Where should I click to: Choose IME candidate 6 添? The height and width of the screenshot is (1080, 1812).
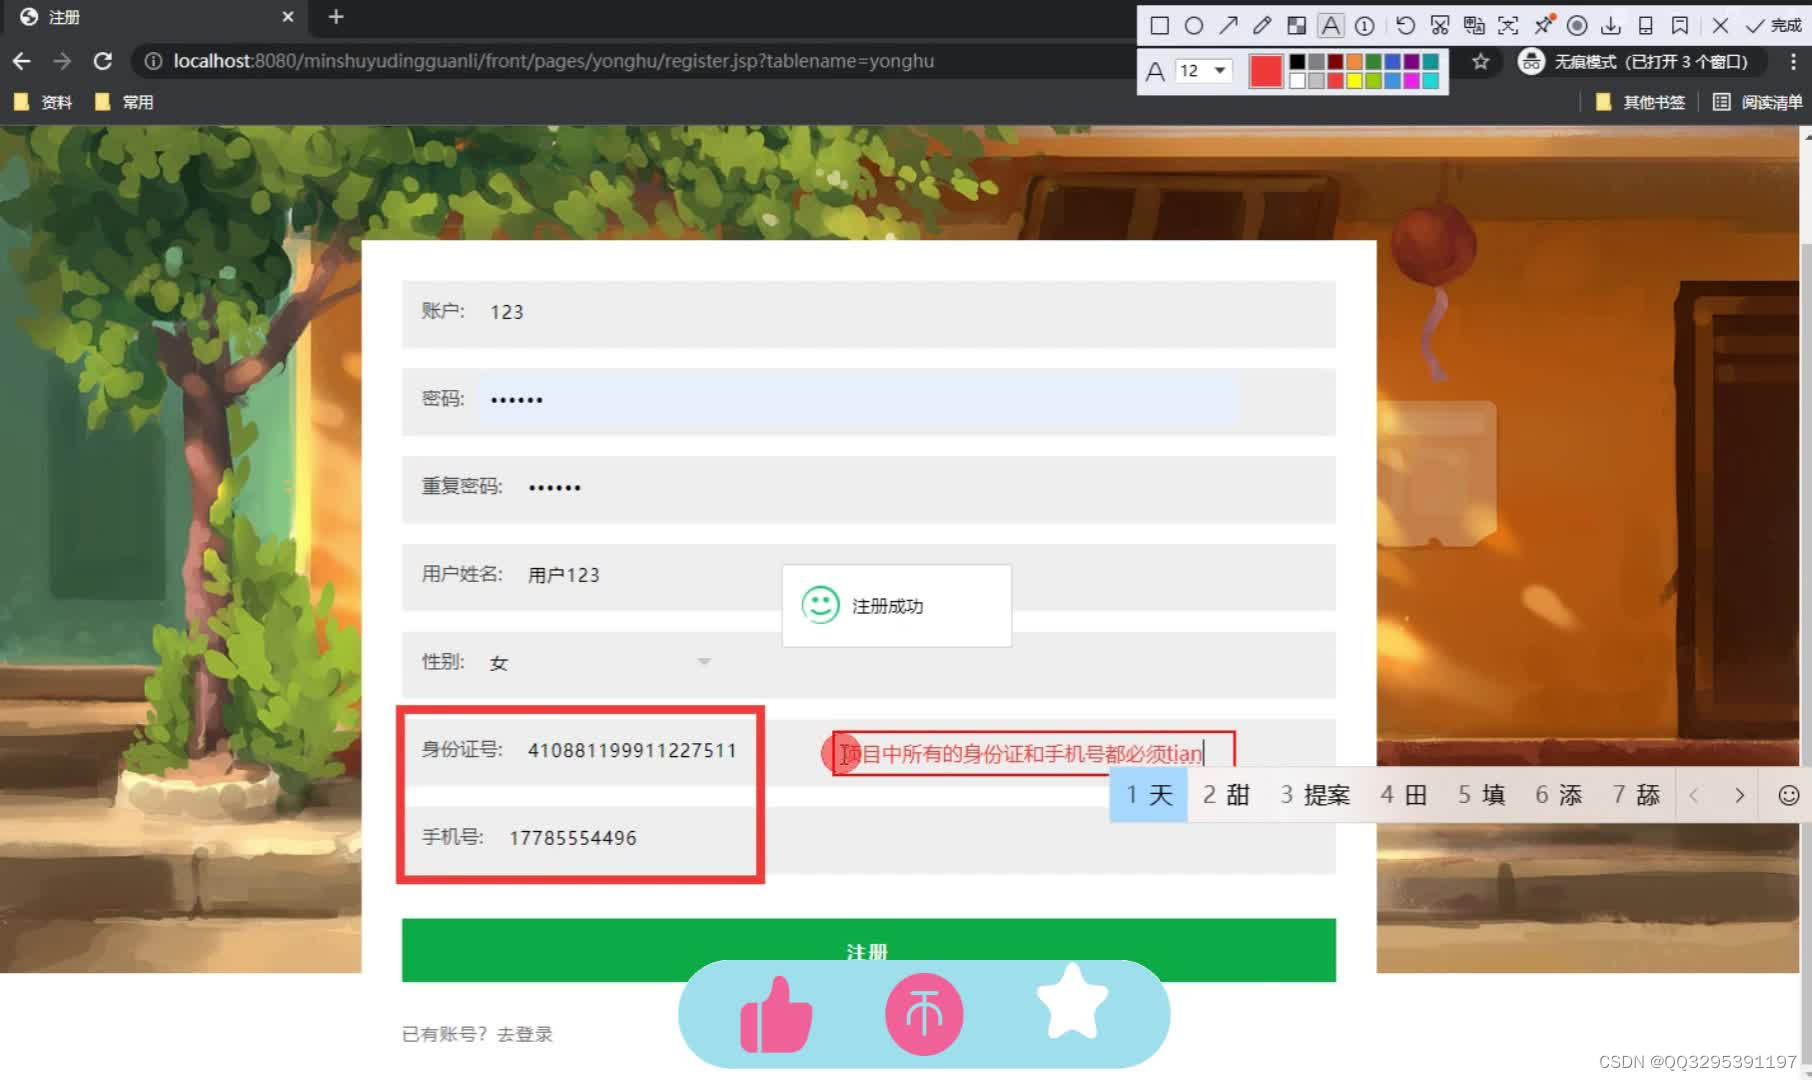1558,795
